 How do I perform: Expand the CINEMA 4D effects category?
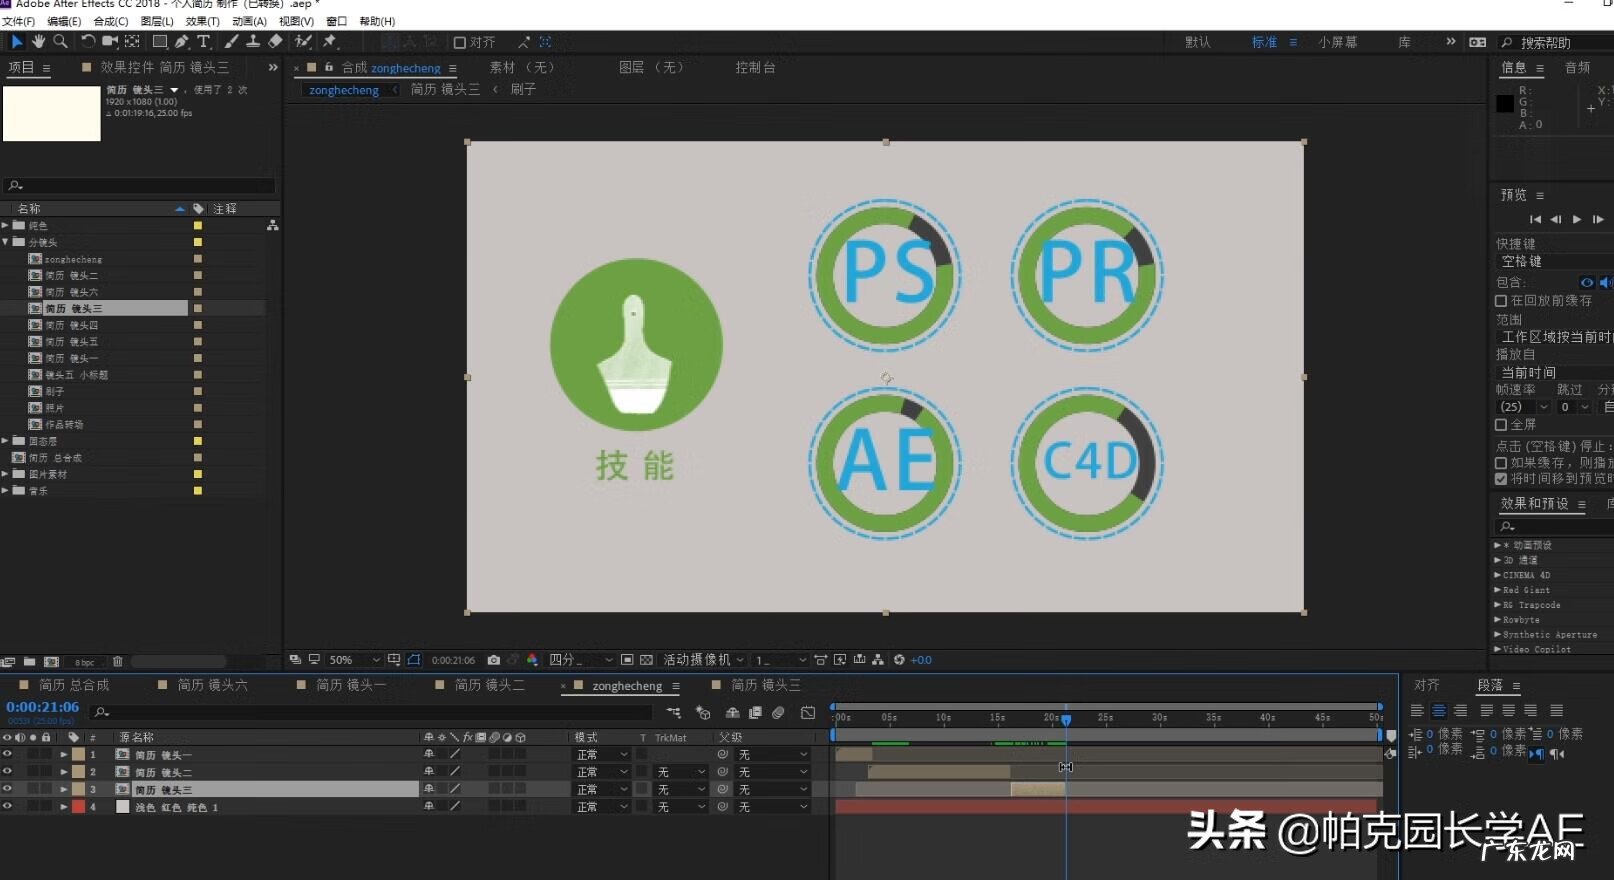pyautogui.click(x=1498, y=575)
